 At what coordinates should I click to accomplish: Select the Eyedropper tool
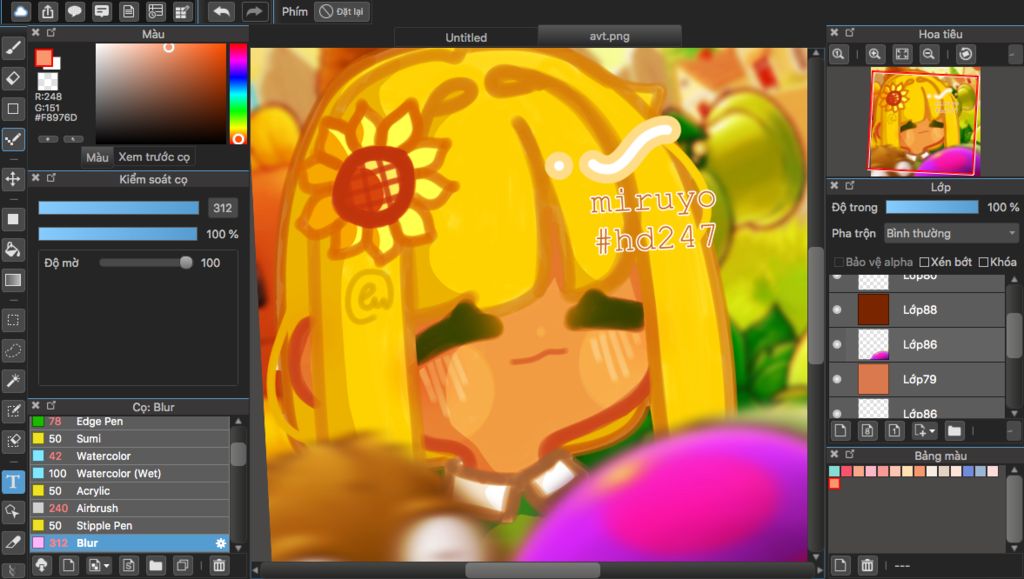(13, 541)
